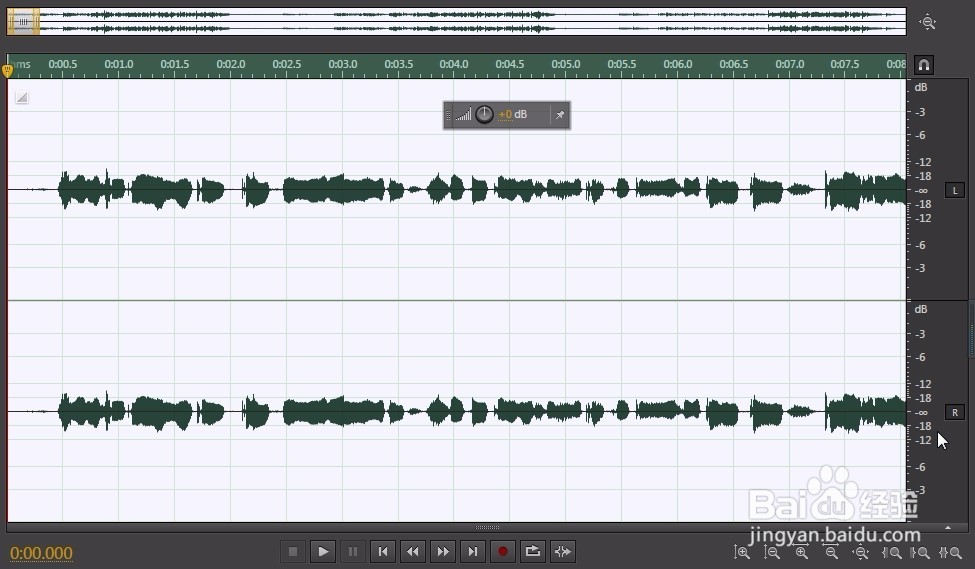This screenshot has height=569, width=975.
Task: Click the Stop transport button
Action: click(293, 552)
